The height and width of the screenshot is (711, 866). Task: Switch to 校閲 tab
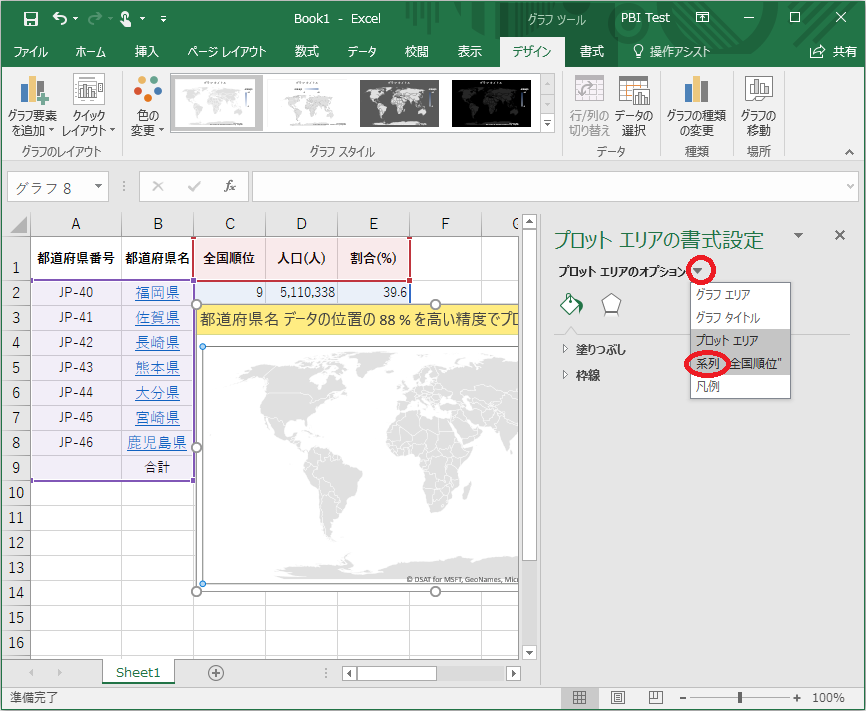point(416,52)
